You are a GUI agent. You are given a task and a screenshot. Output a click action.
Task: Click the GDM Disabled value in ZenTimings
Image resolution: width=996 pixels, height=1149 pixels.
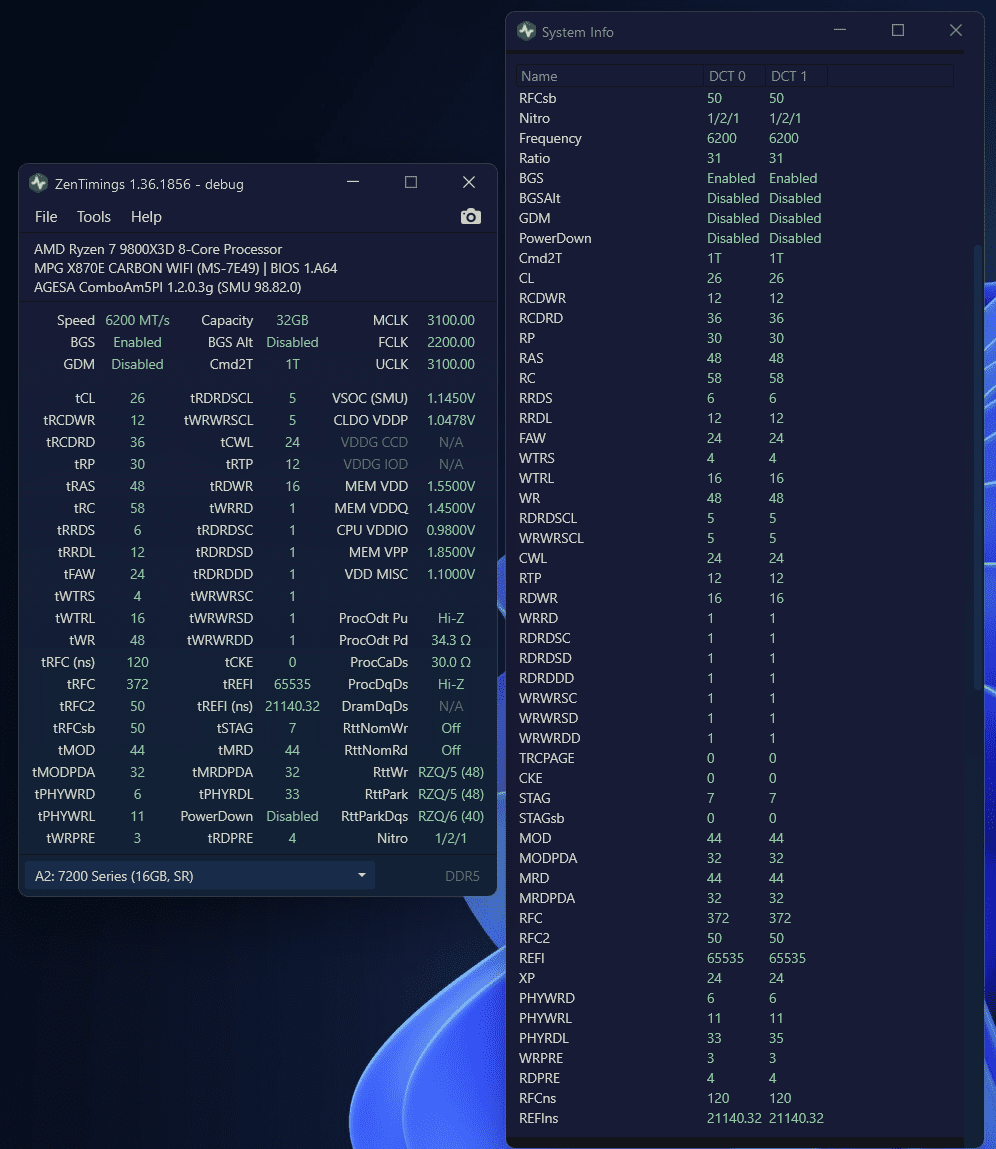(x=137, y=364)
